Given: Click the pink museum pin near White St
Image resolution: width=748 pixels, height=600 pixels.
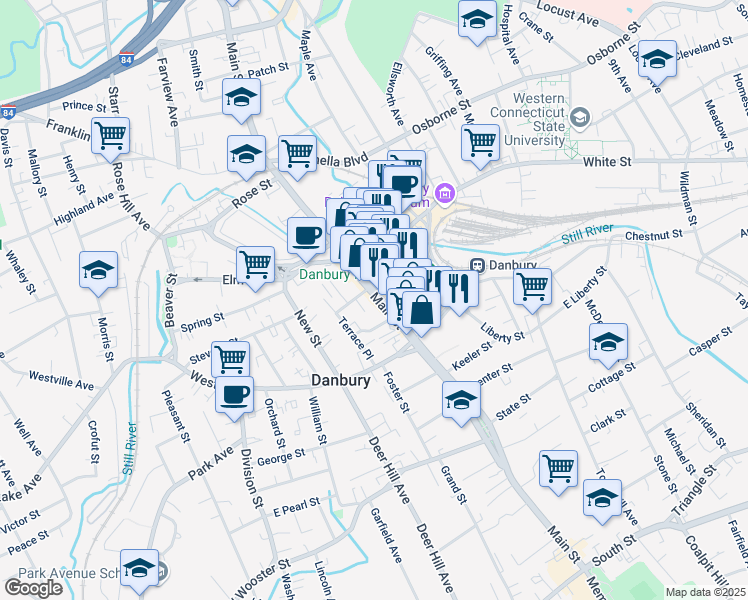Looking at the screenshot, I should (x=445, y=194).
